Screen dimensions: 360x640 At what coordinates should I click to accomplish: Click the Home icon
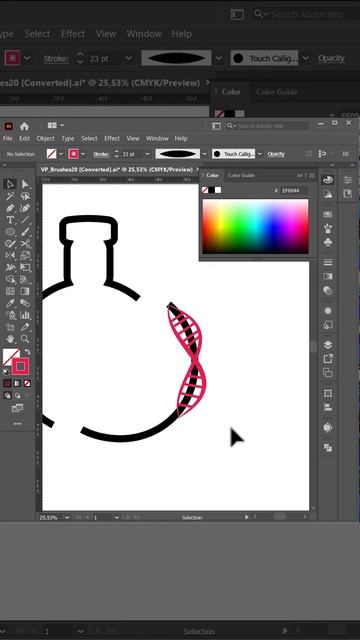(x=24, y=126)
